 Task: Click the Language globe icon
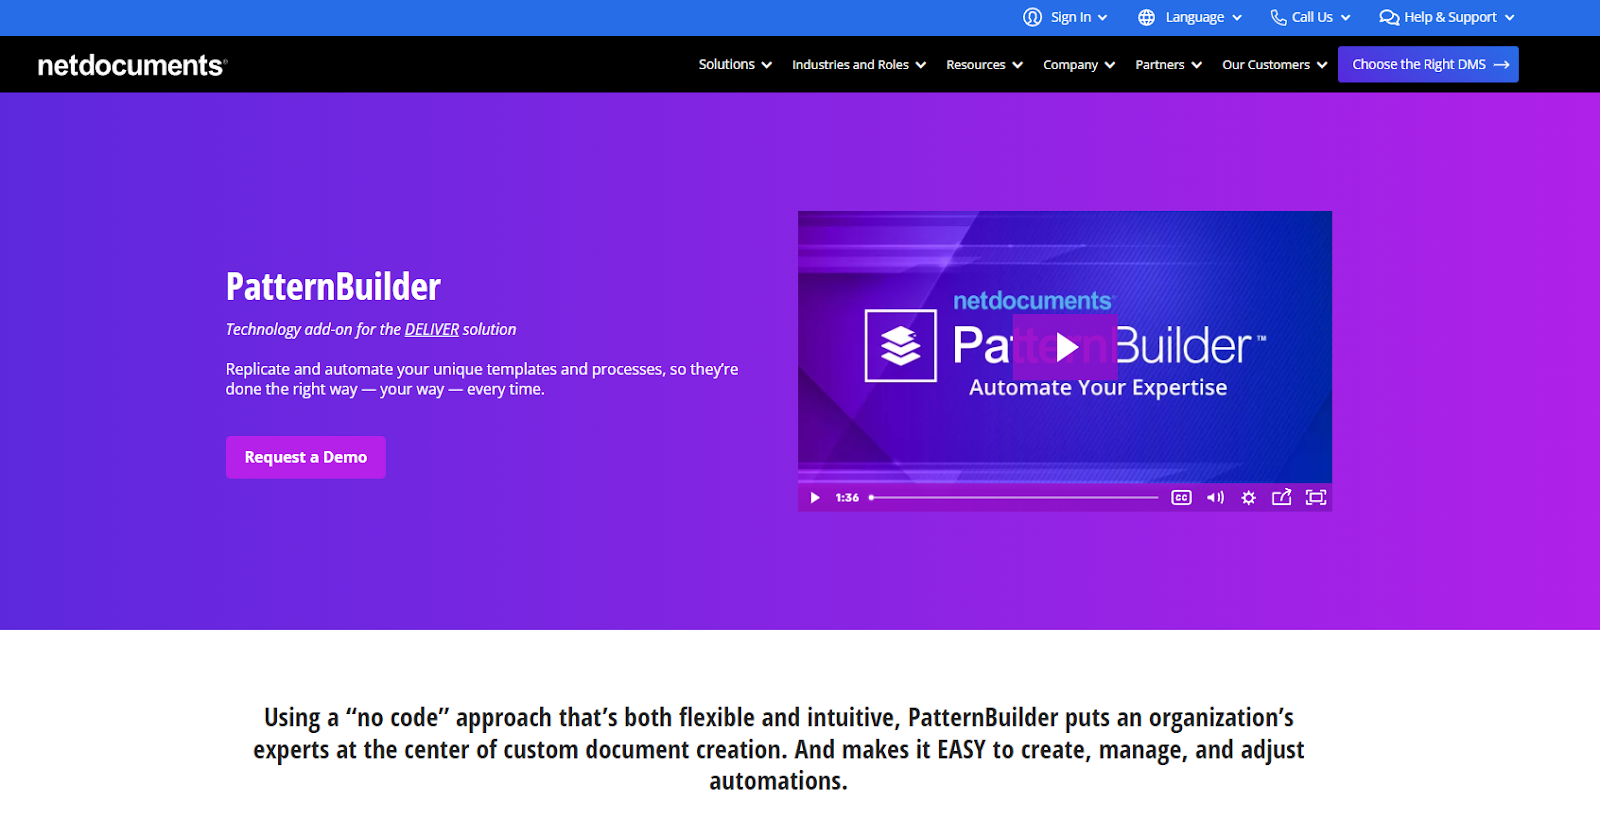[1147, 17]
